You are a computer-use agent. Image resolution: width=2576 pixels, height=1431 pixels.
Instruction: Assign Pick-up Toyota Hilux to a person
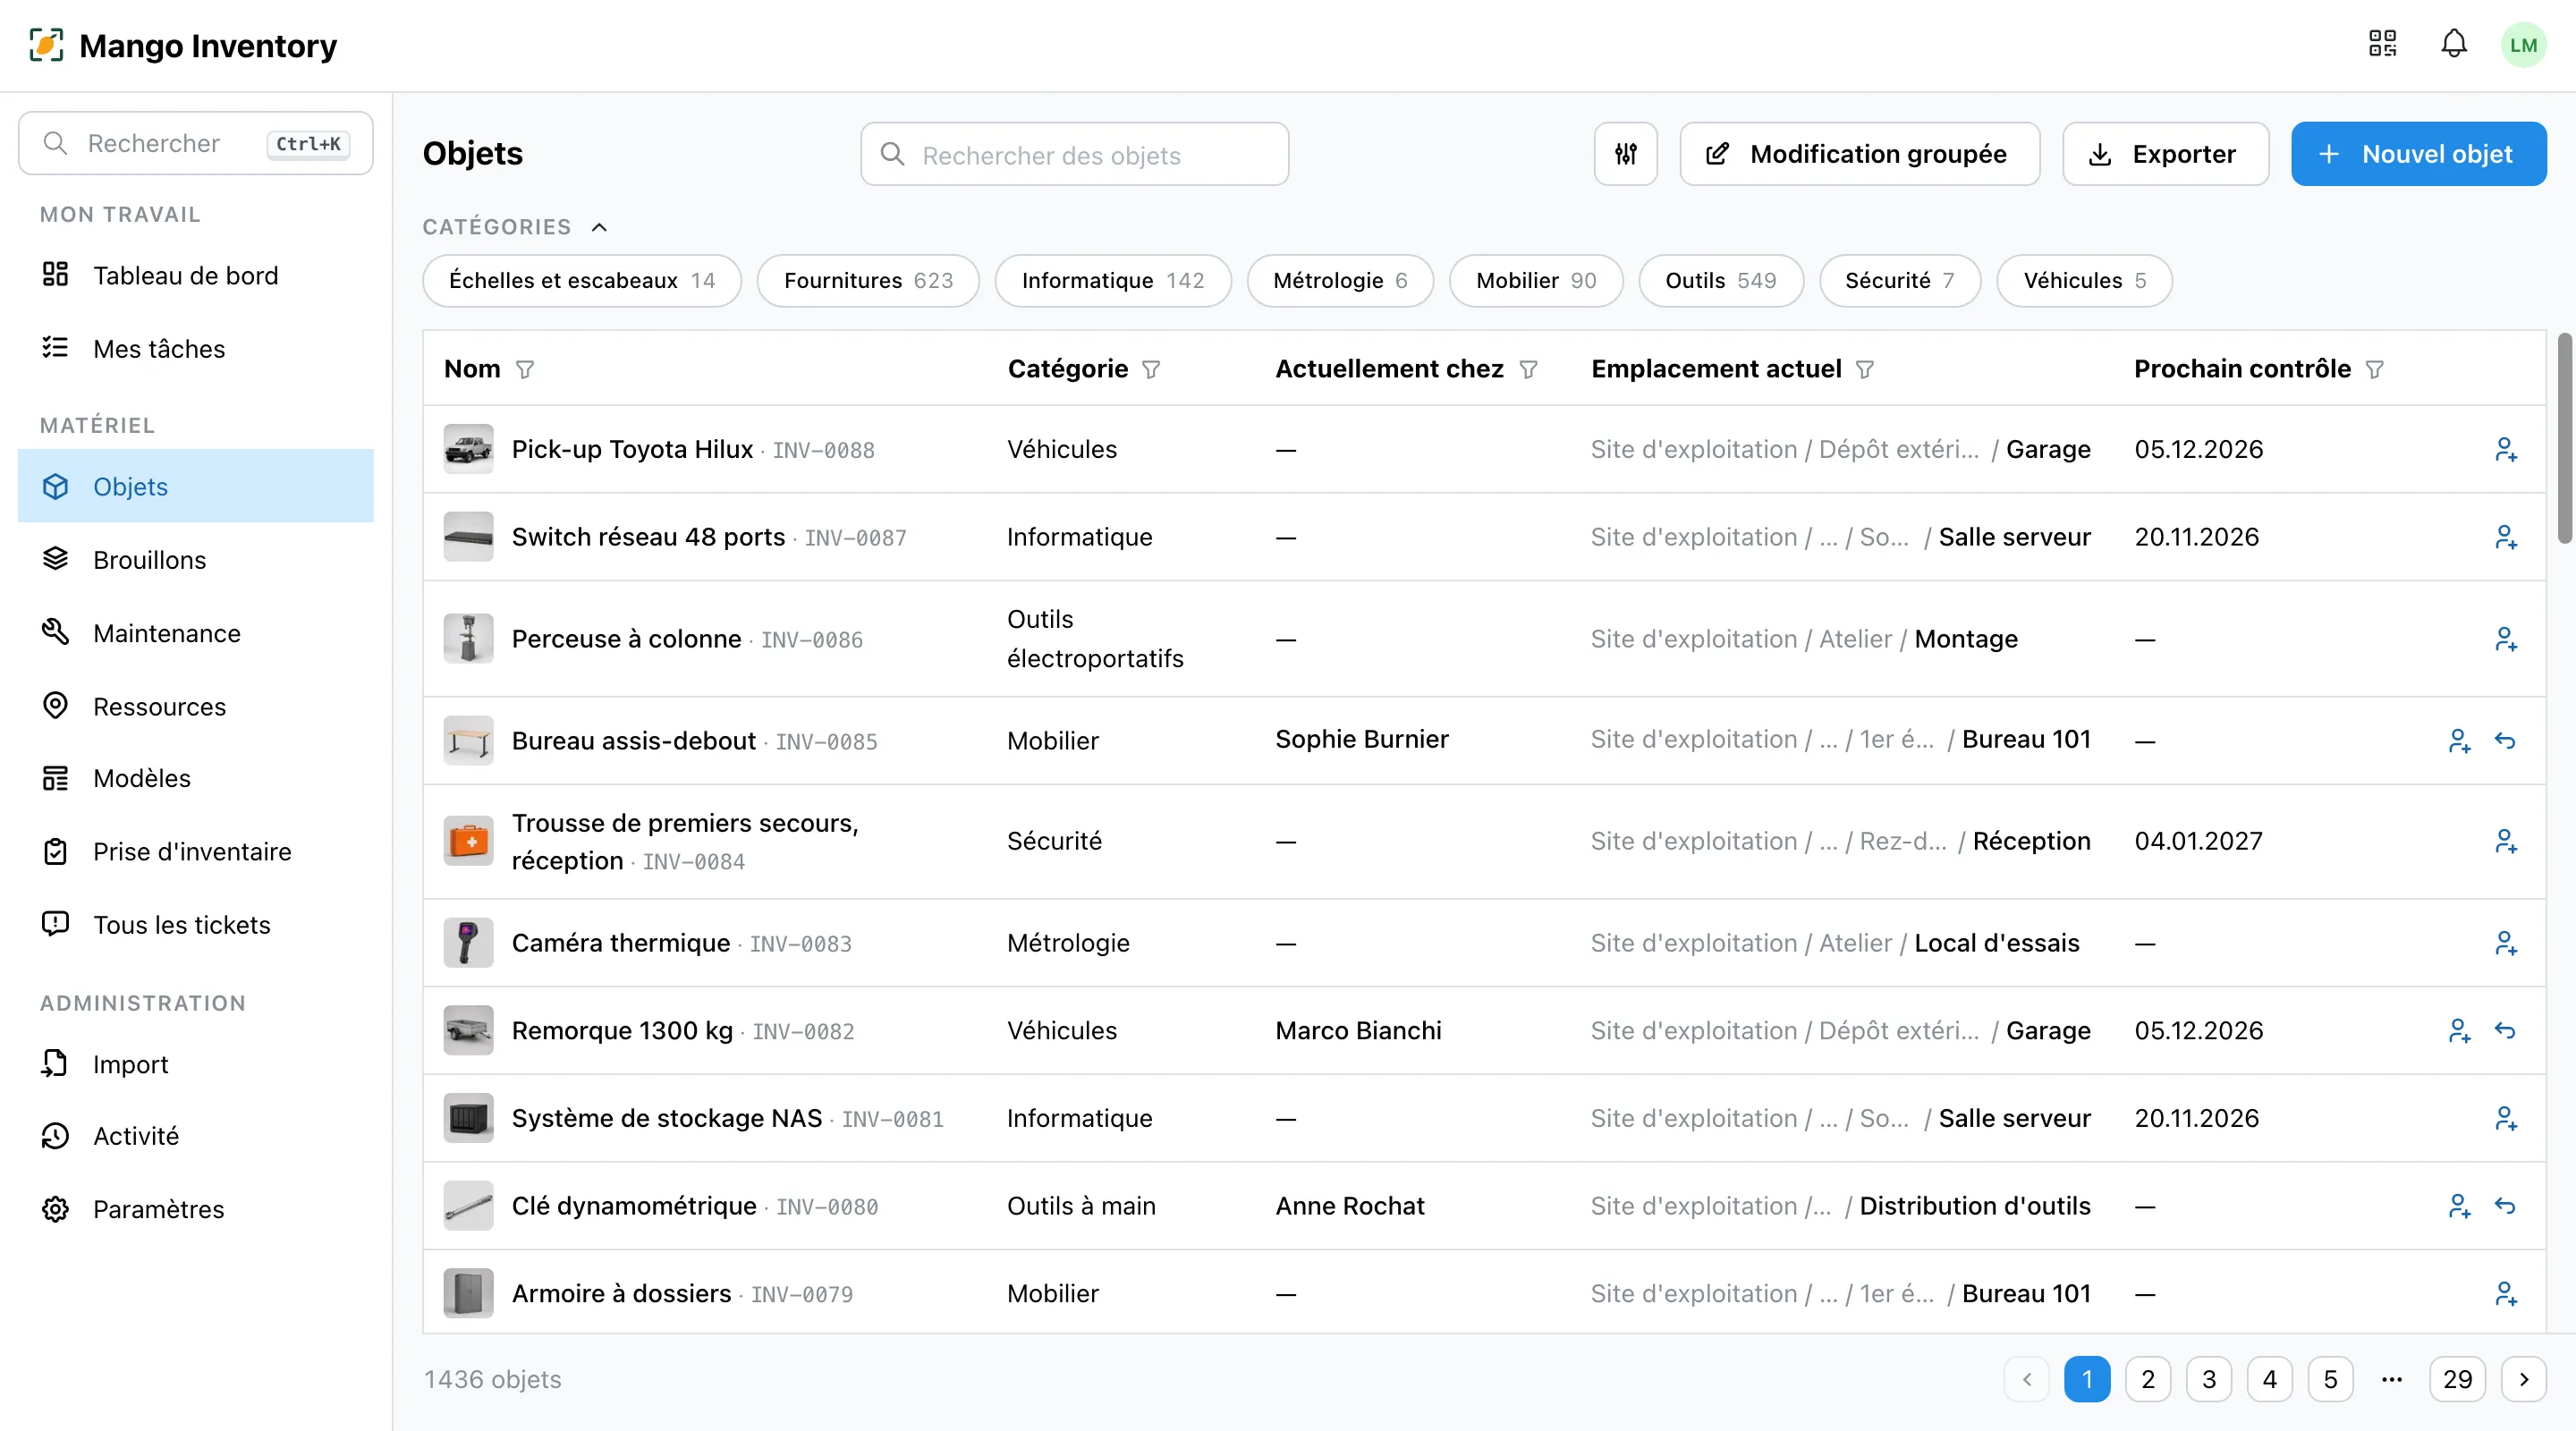(2505, 450)
